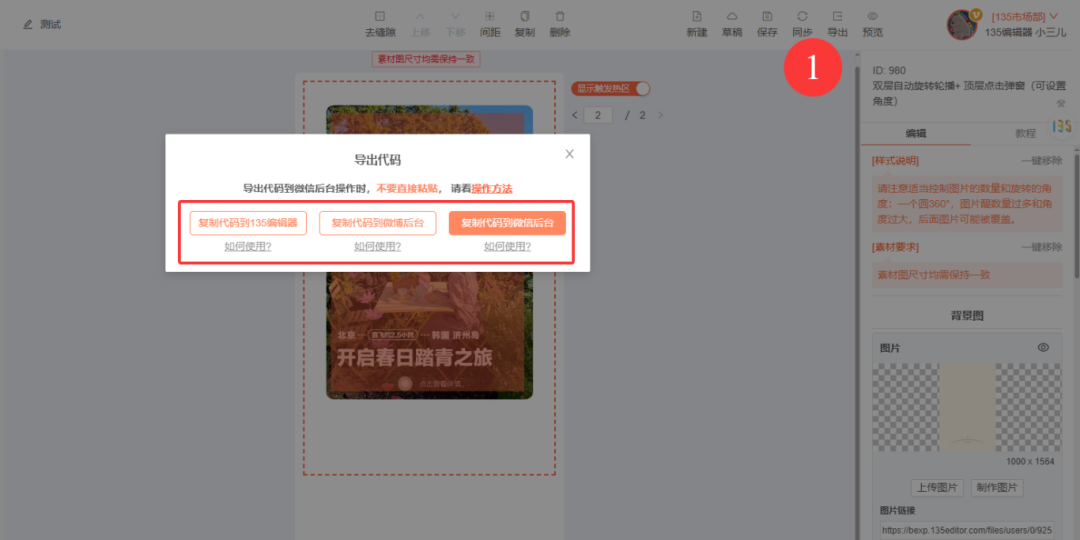This screenshot has width=1080, height=540.
Task: Click the page number input field
Action: click(598, 115)
